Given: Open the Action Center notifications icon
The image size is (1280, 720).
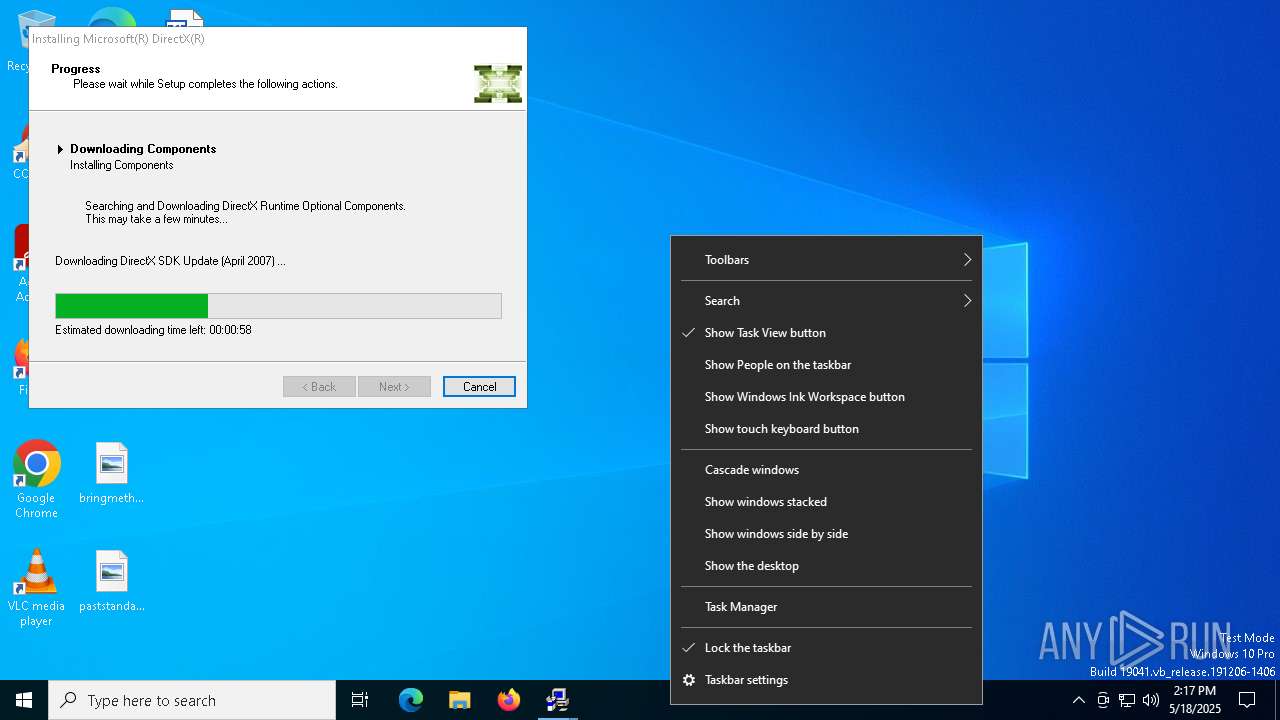Looking at the screenshot, I should (x=1247, y=700).
